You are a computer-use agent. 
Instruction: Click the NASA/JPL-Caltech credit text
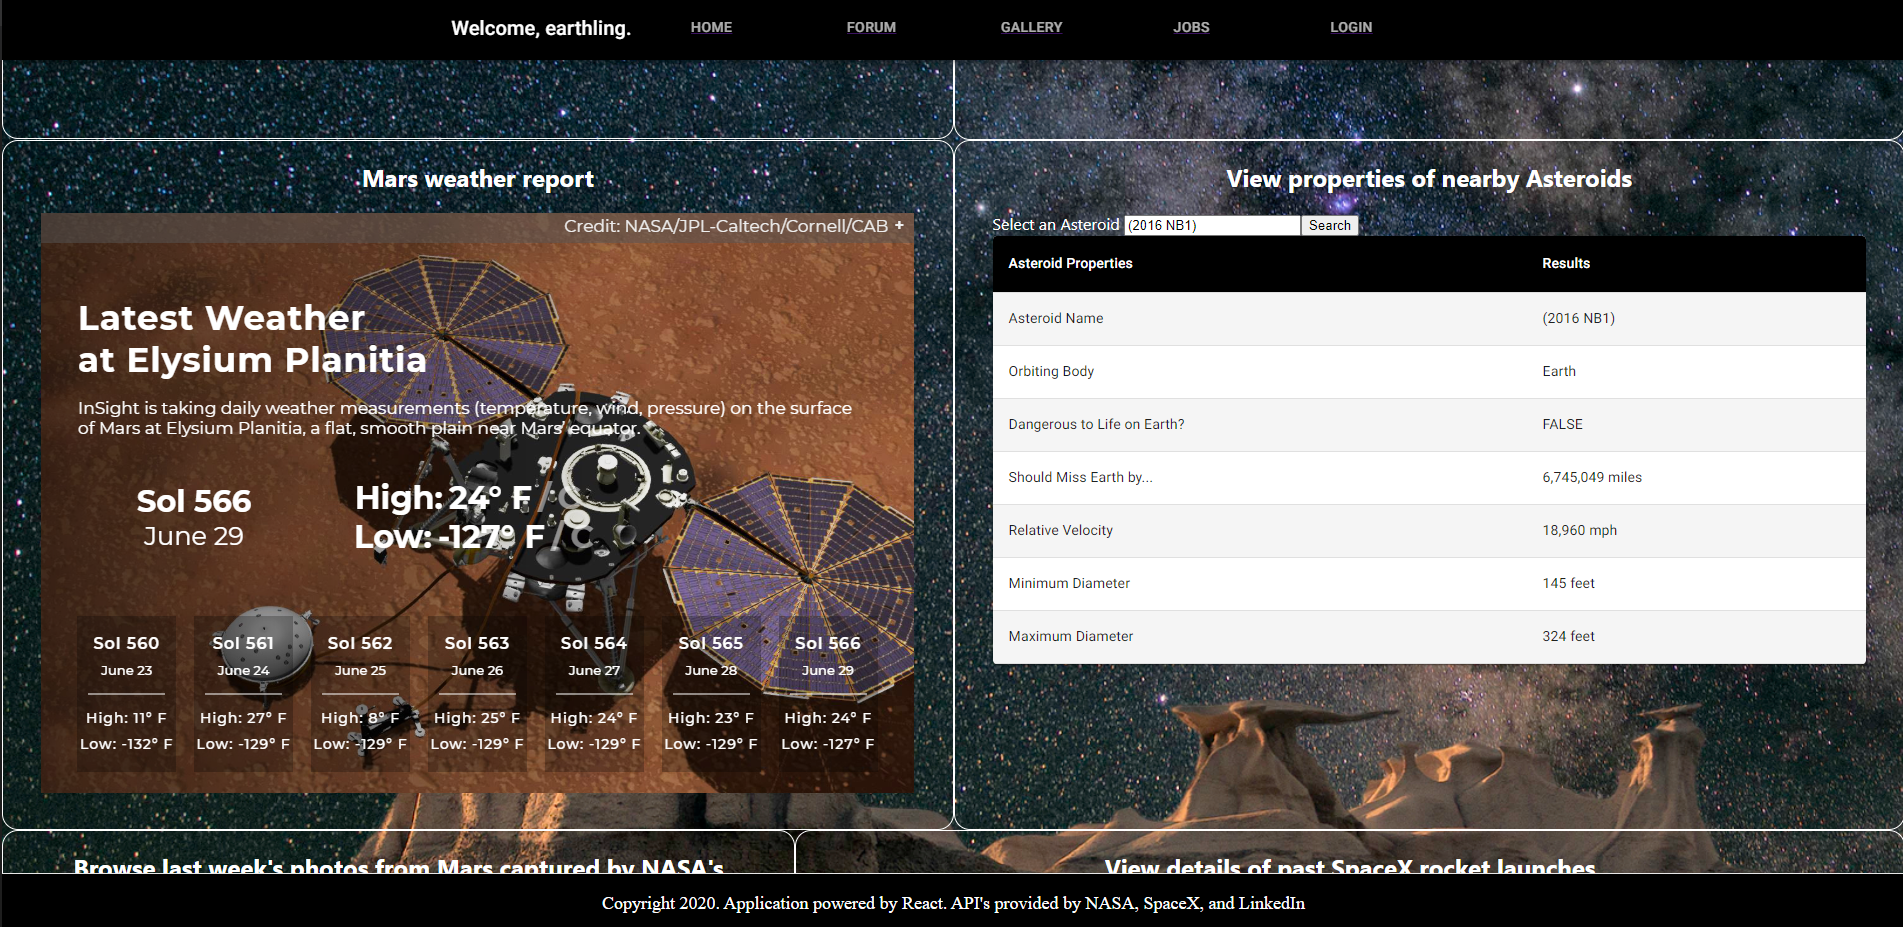[726, 226]
